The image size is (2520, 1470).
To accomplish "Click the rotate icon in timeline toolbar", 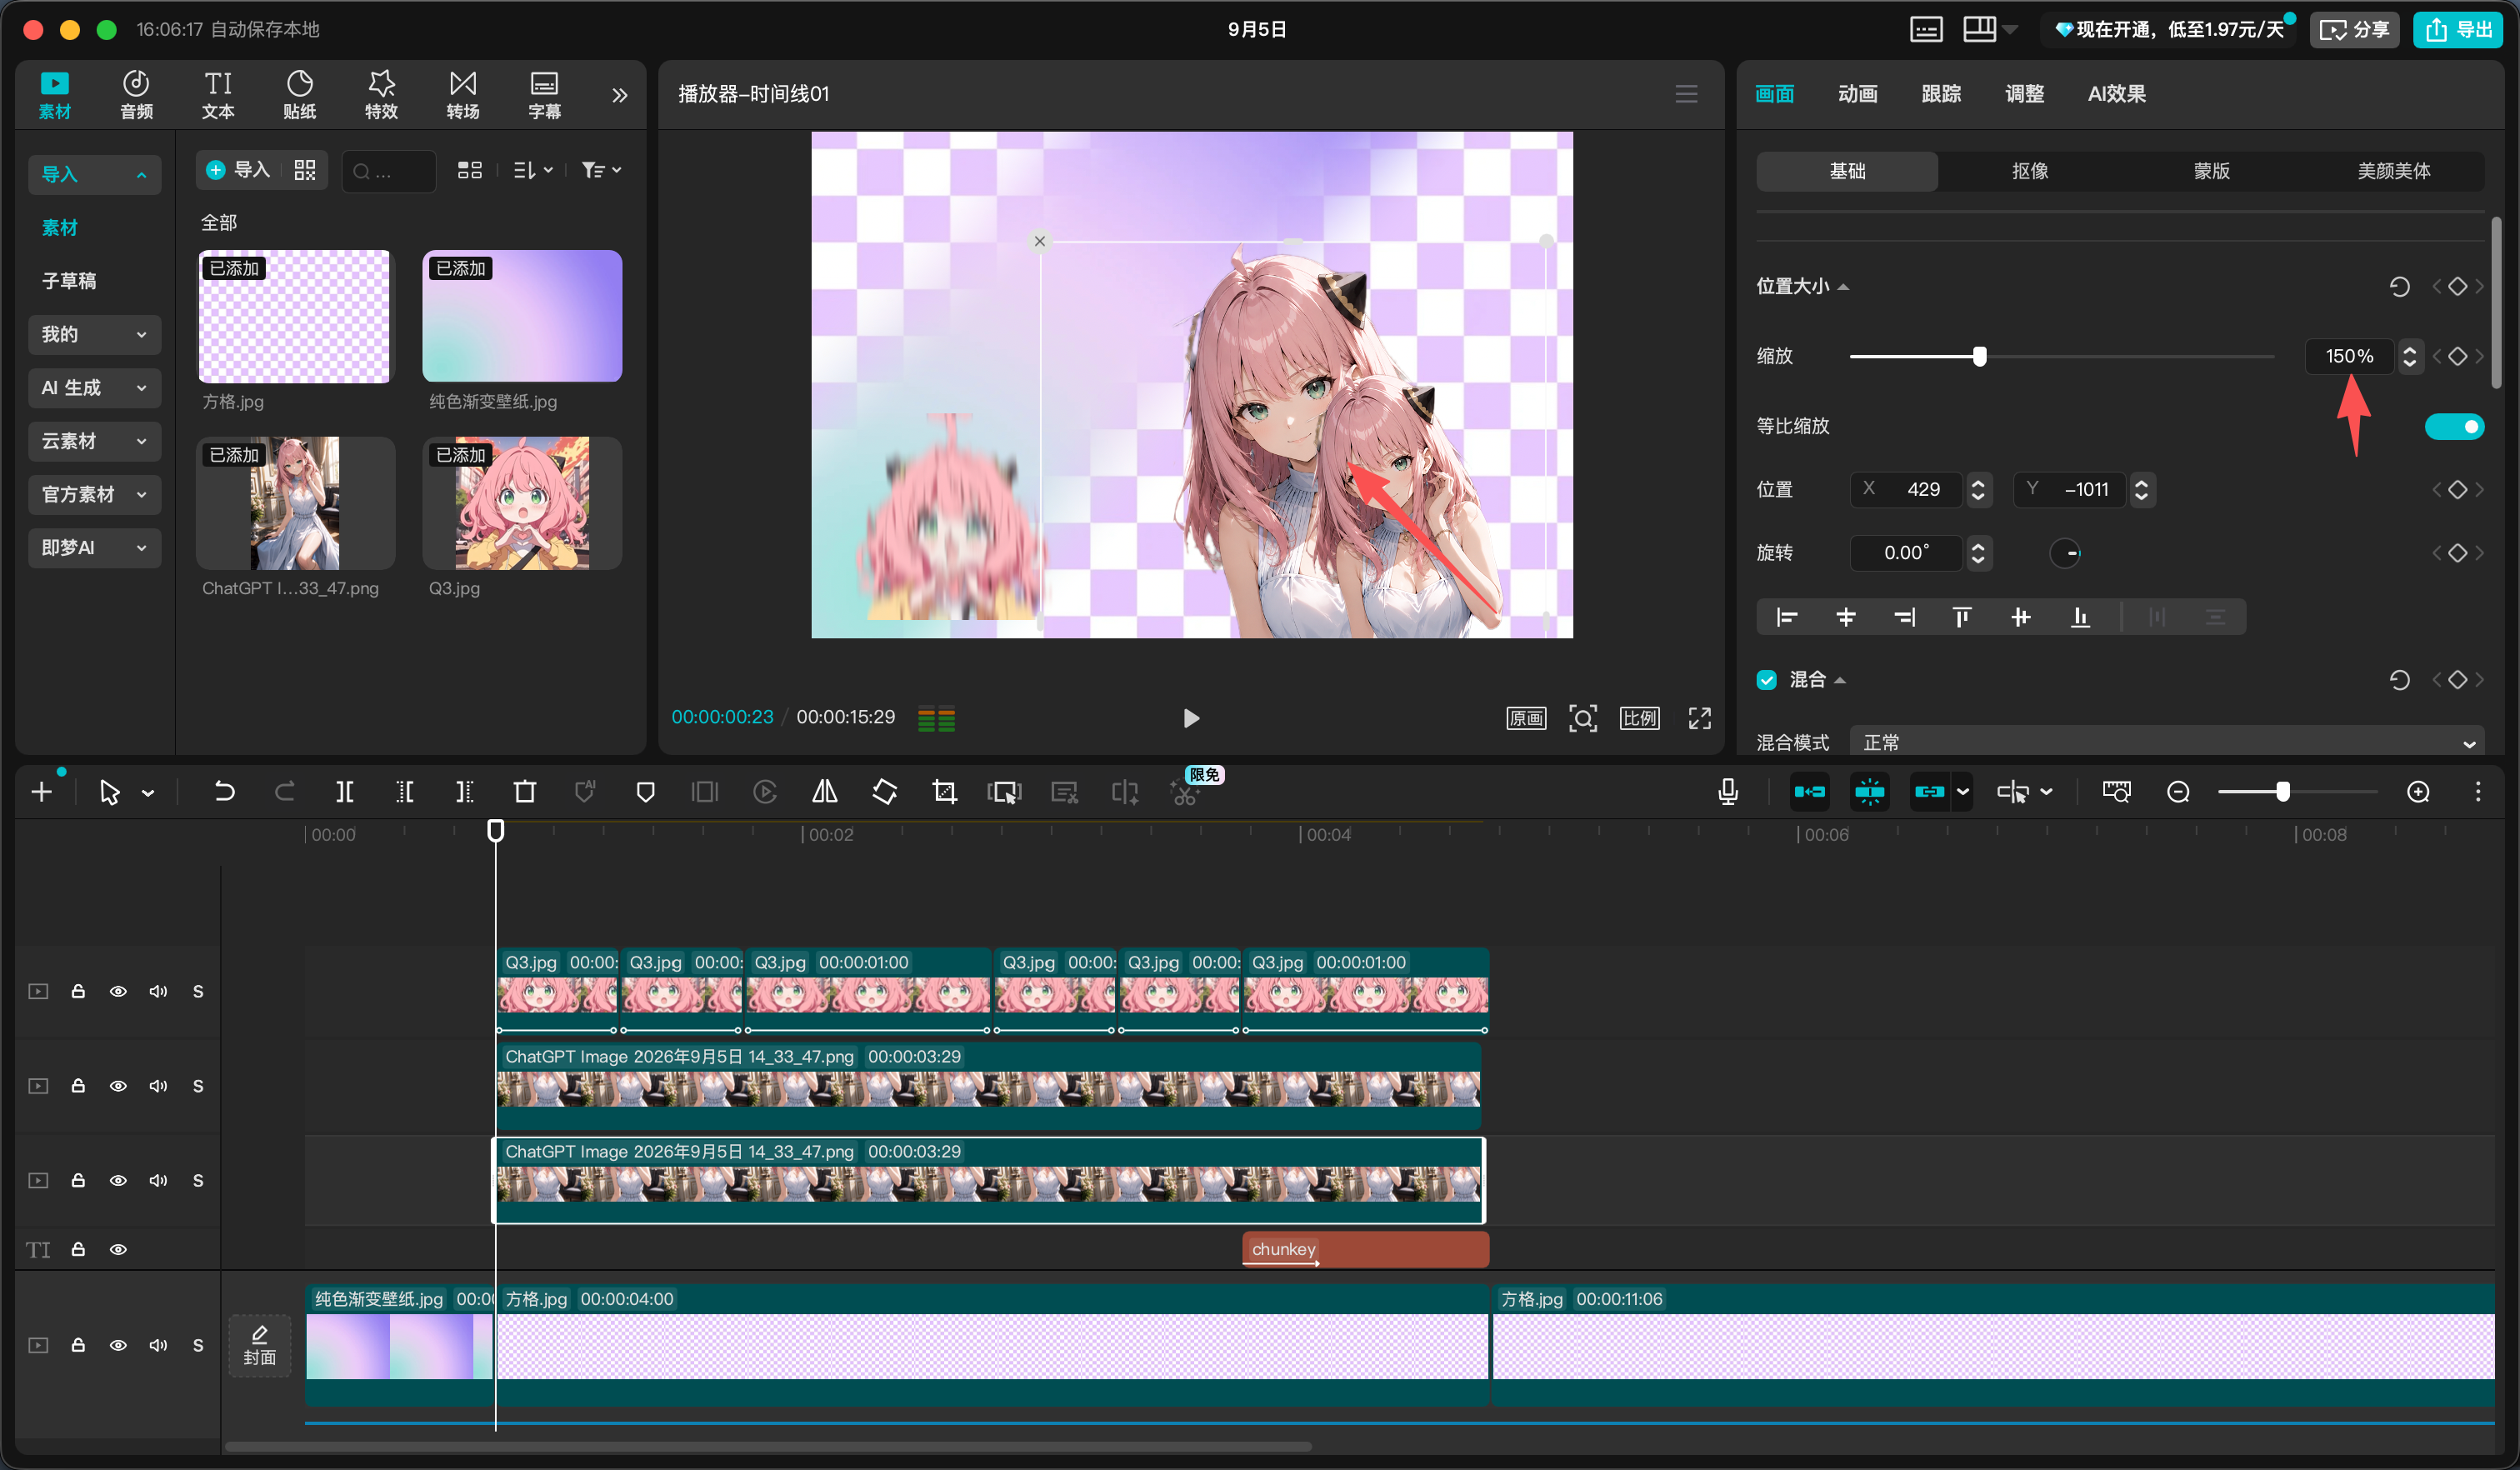I will [885, 792].
